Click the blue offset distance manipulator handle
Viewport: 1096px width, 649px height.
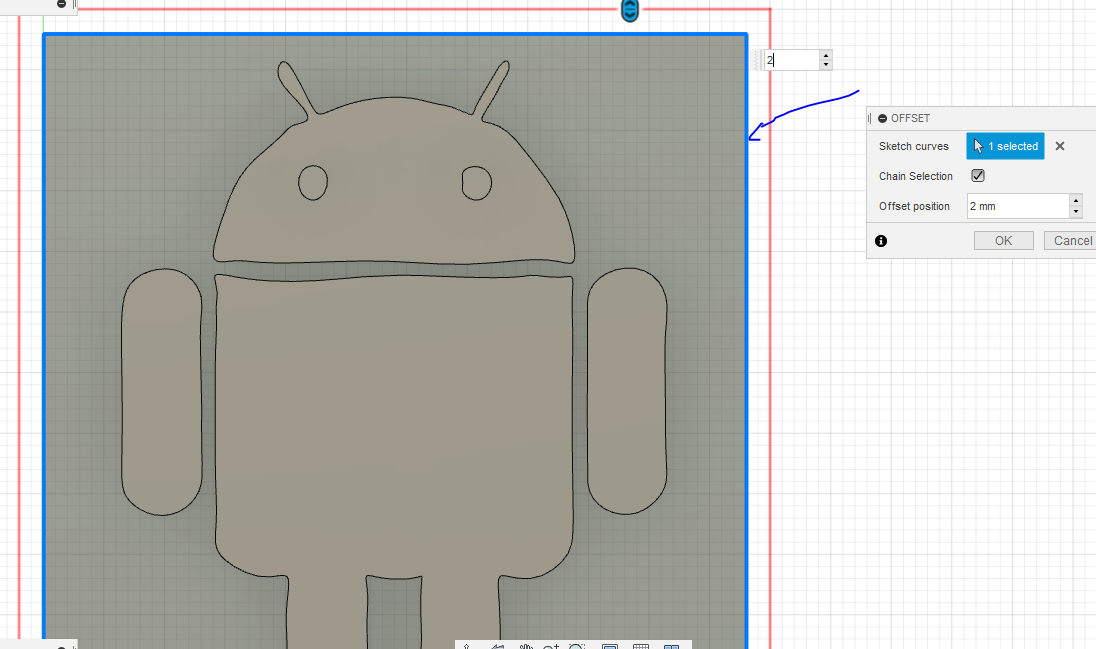pos(630,10)
